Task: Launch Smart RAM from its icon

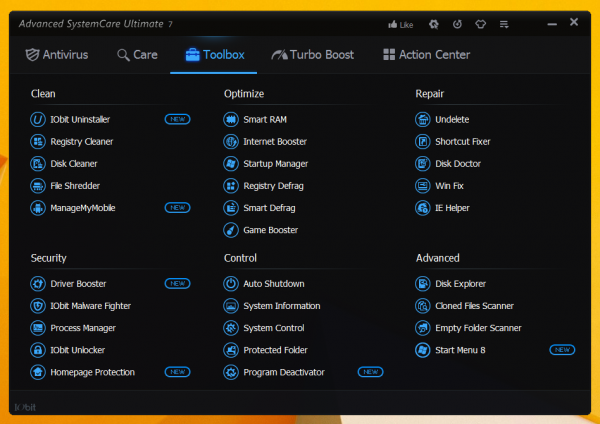Action: [231, 119]
